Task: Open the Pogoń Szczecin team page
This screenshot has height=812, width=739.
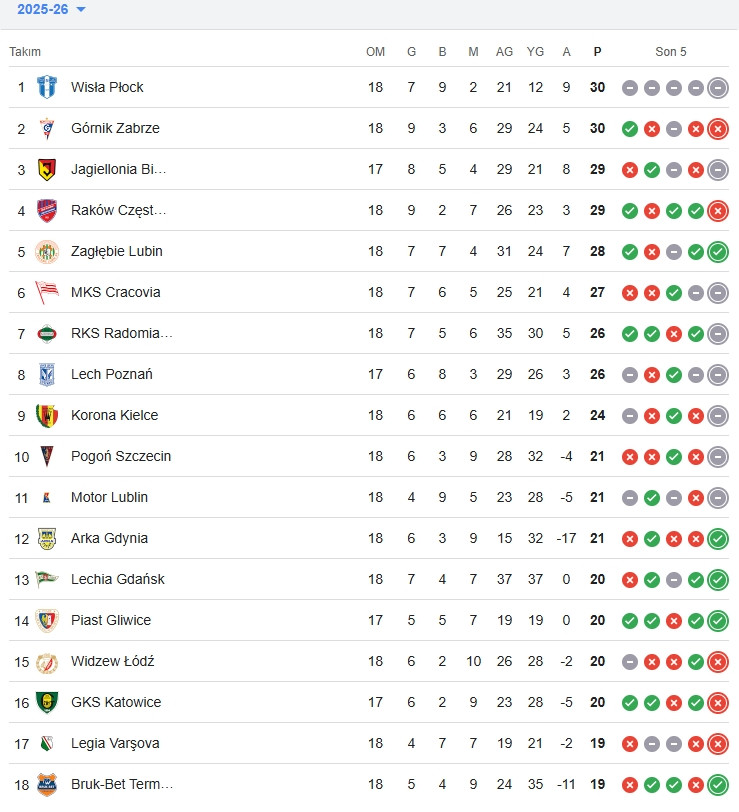Action: 121,456
